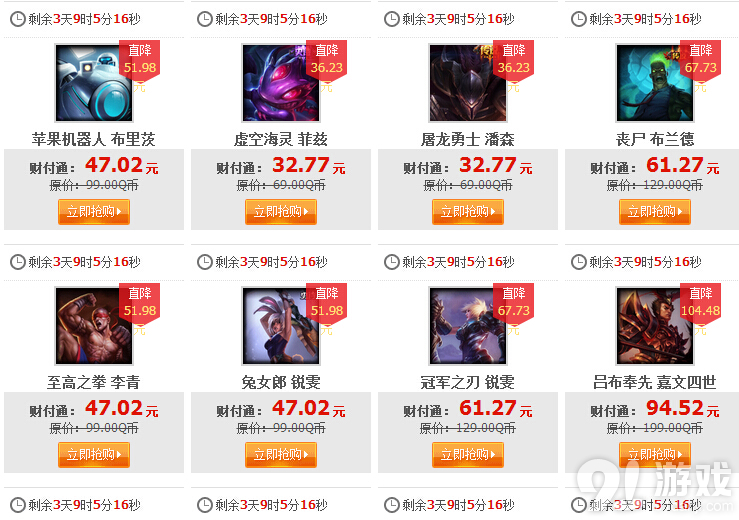This screenshot has height=520, width=739.
Task: Click the 直降 104.48 badge on 嘉文四世
Action: click(x=700, y=303)
